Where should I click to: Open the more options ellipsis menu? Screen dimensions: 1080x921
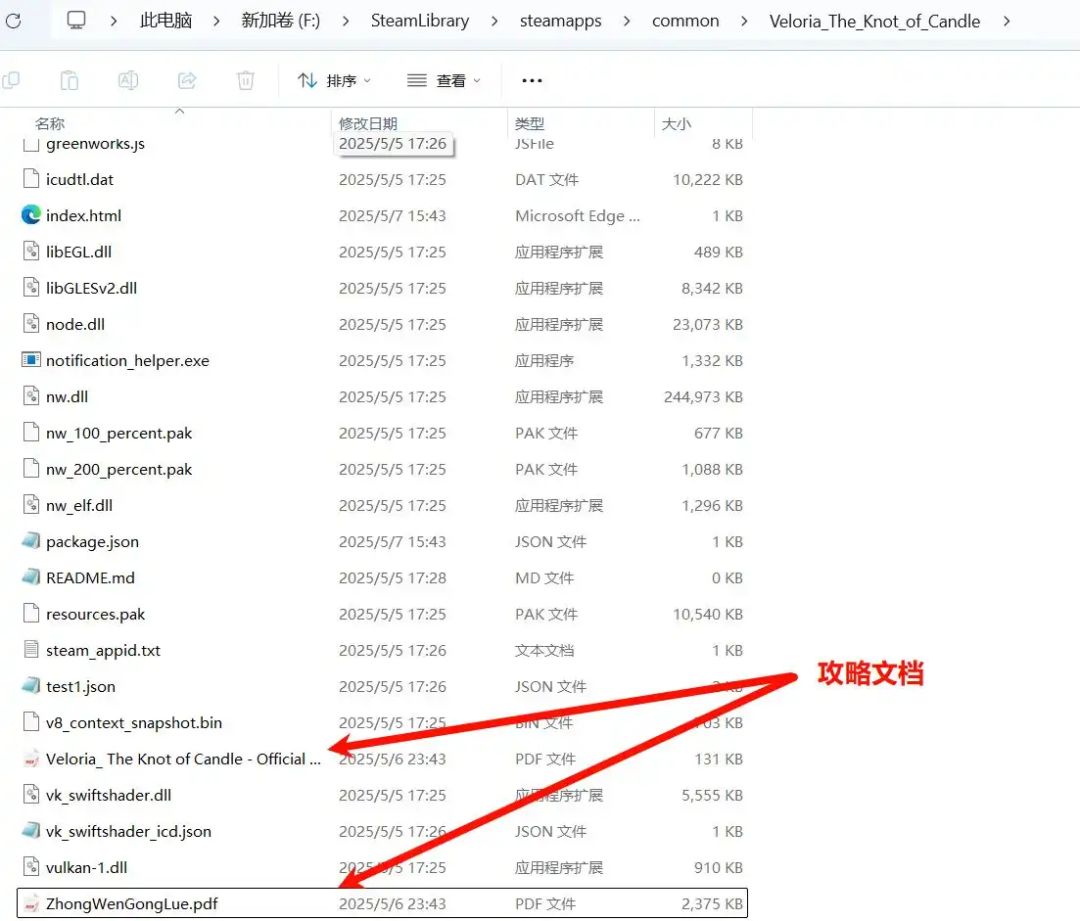532,81
